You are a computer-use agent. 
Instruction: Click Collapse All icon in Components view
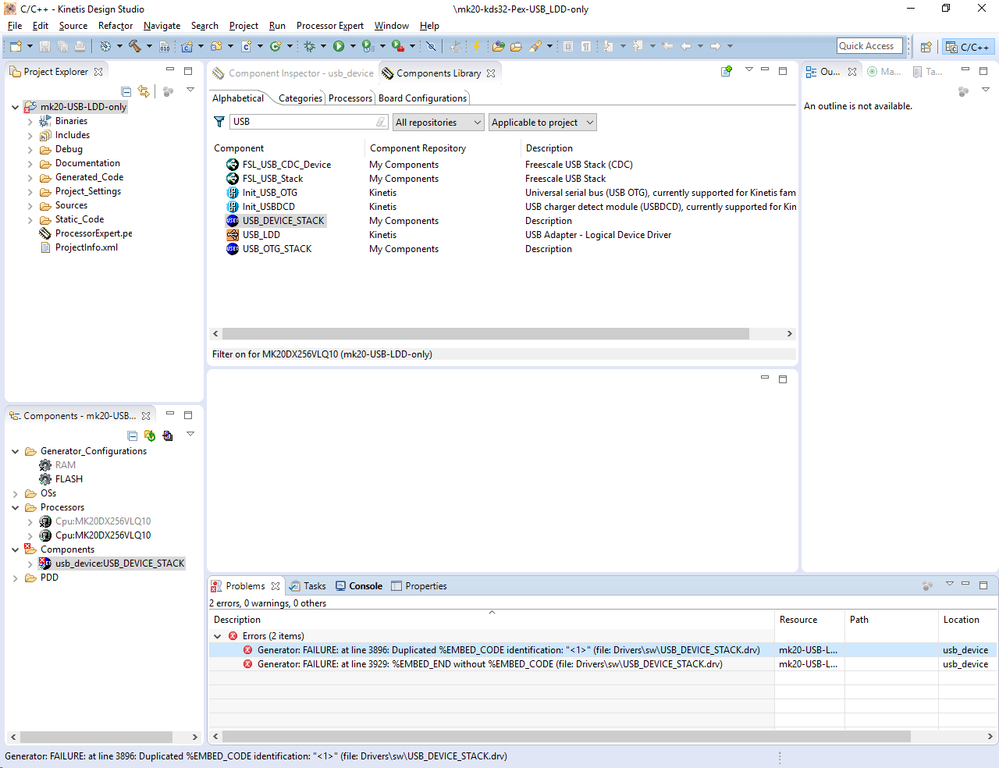[132, 436]
